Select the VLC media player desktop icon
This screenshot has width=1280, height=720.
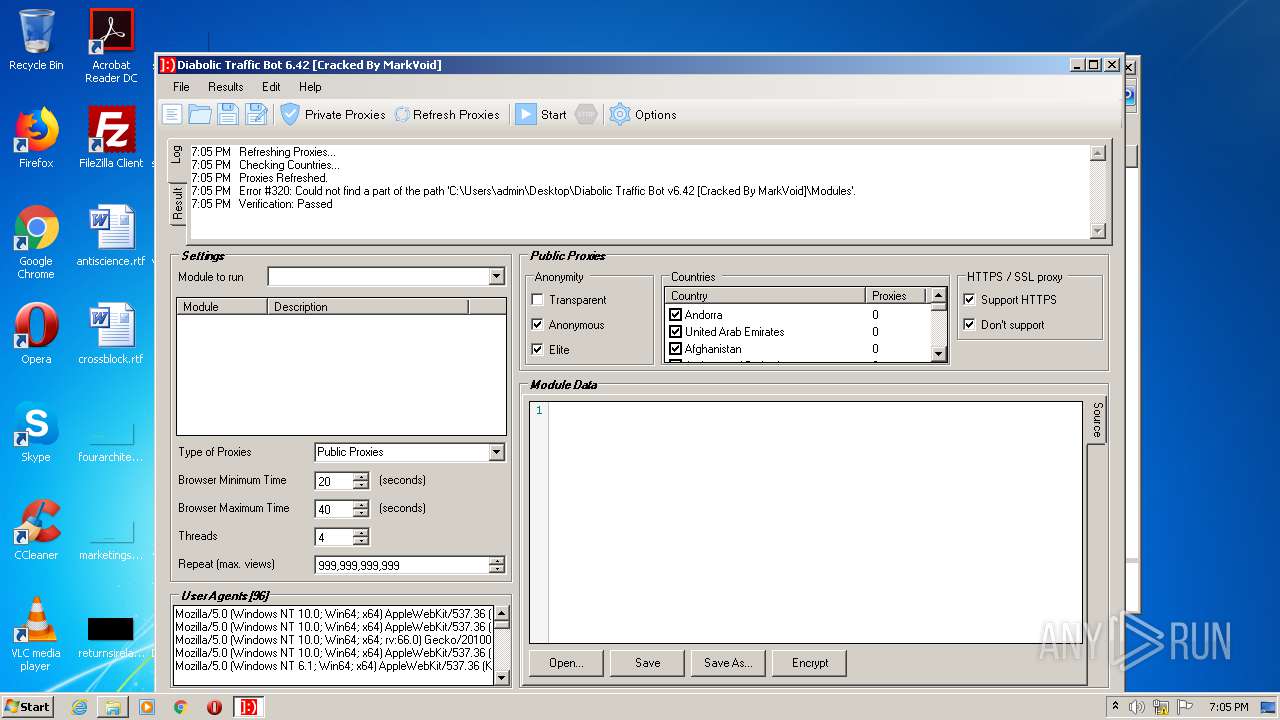pos(36,634)
